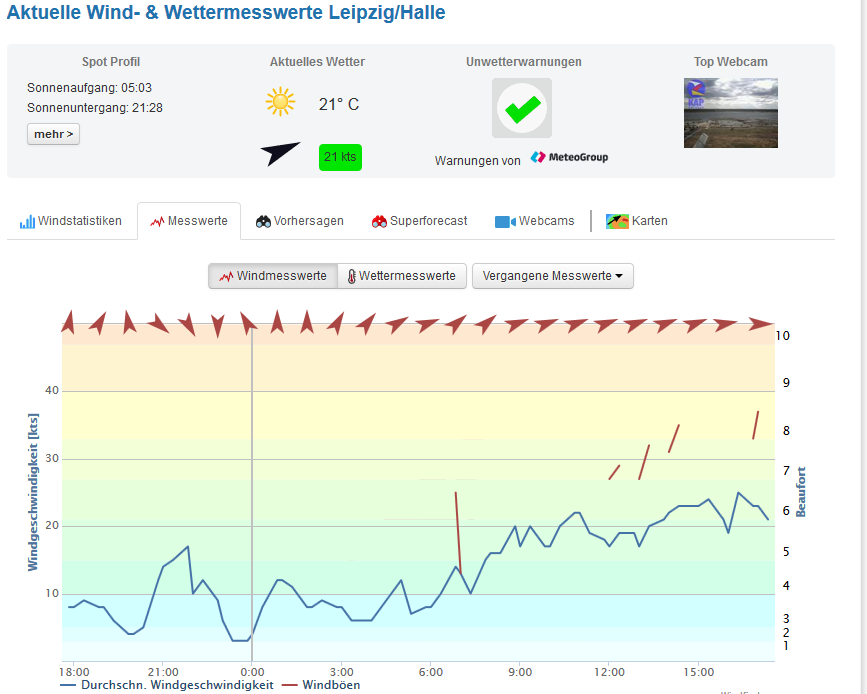
Task: Open the Vergangene Messwerte dropdown
Action: click(552, 276)
